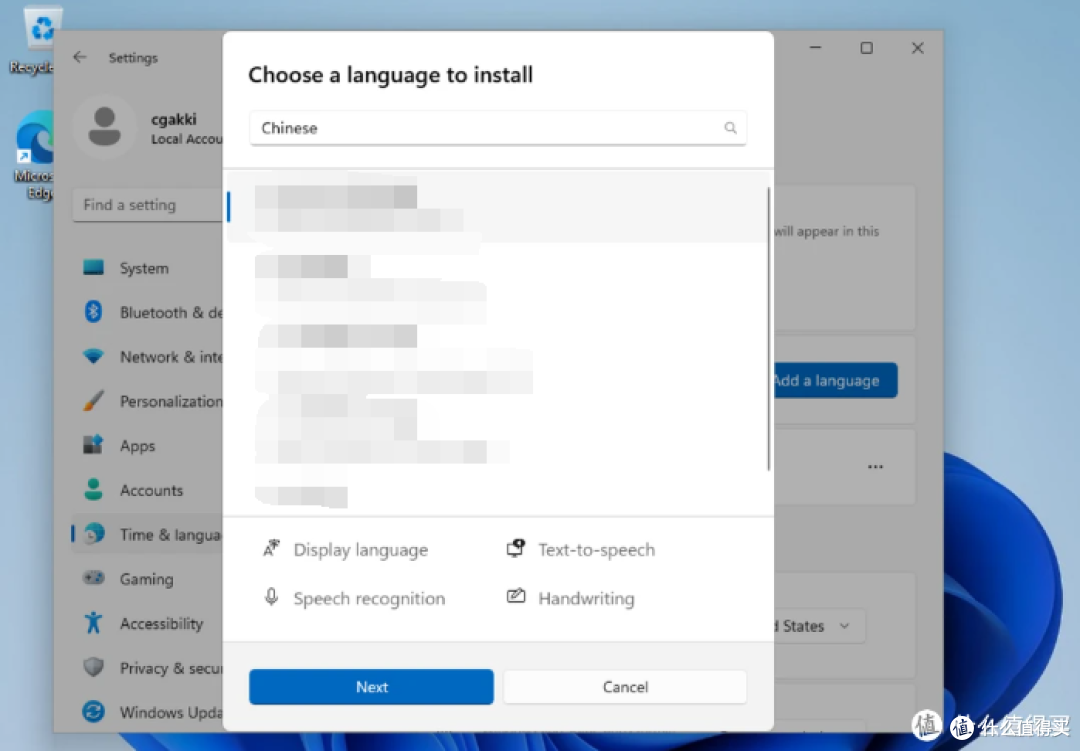Screen dimensions: 1080x751
Task: Click the Chinese search field
Action: click(x=497, y=127)
